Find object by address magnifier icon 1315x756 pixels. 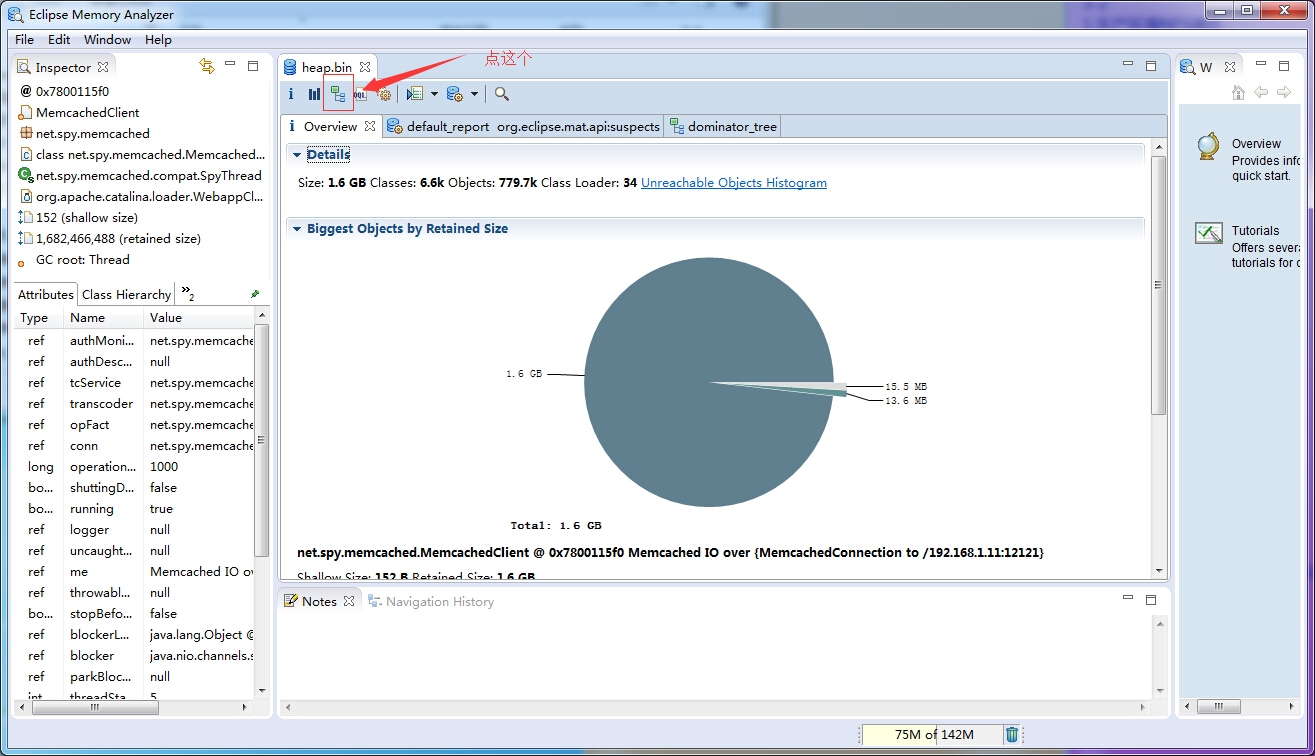502,94
